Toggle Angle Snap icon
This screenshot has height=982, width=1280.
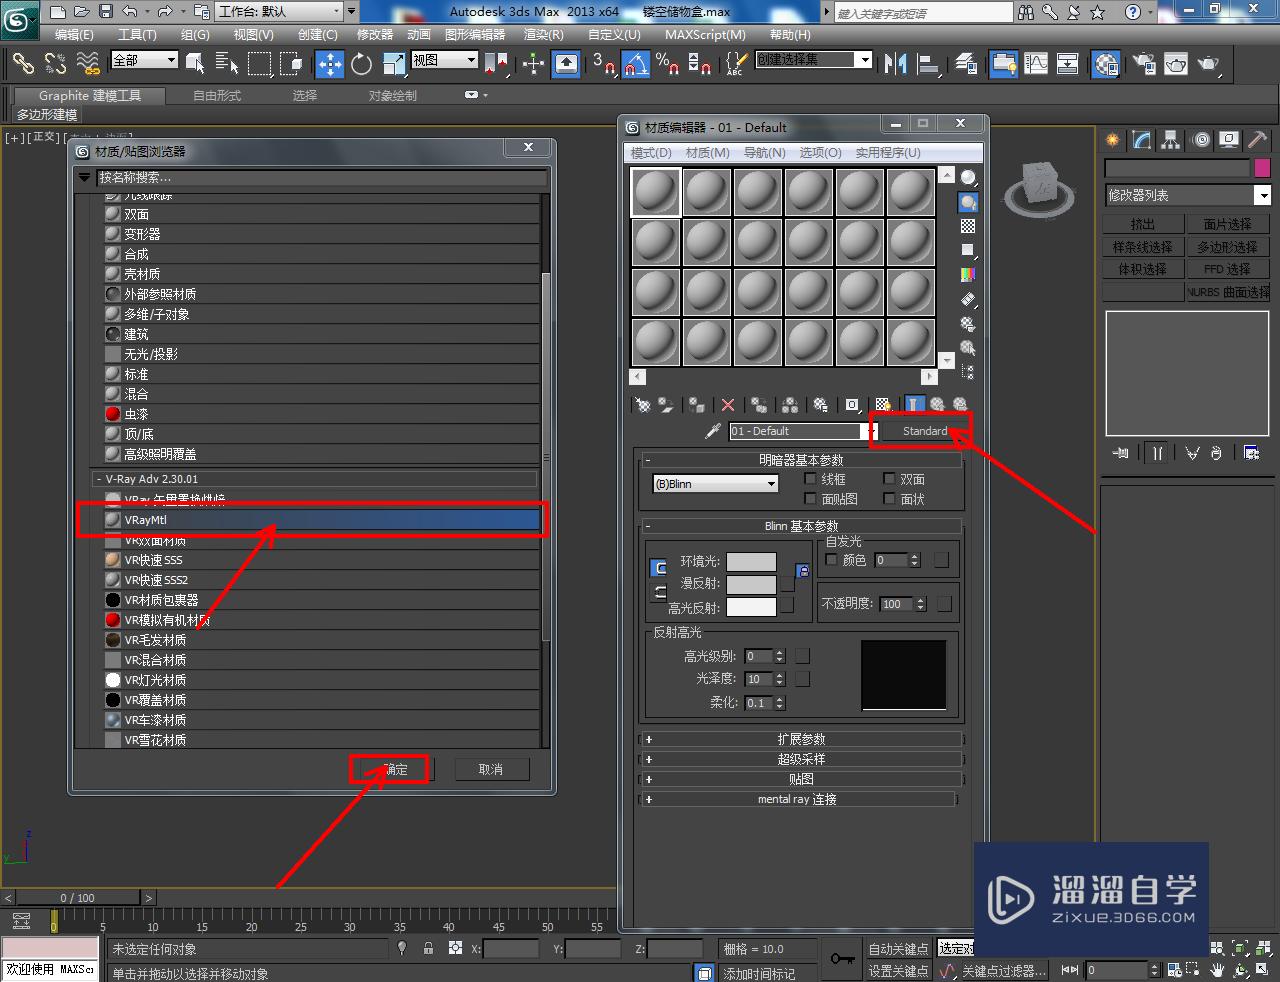click(636, 64)
